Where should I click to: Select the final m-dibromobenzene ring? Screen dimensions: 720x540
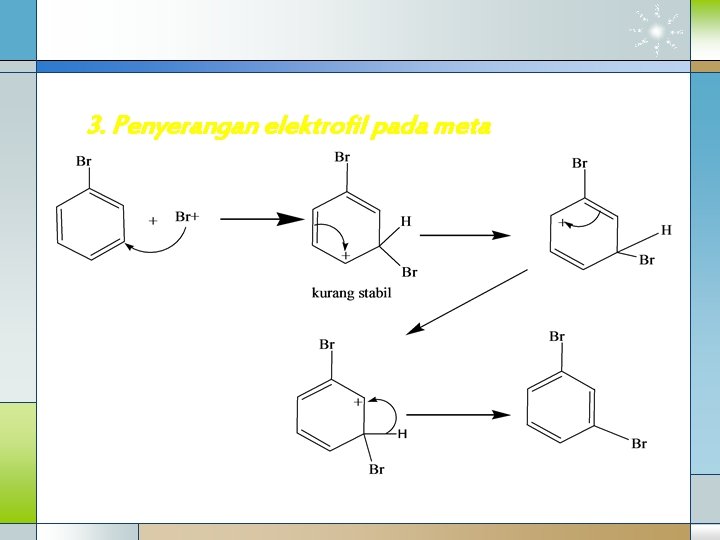pyautogui.click(x=561, y=406)
